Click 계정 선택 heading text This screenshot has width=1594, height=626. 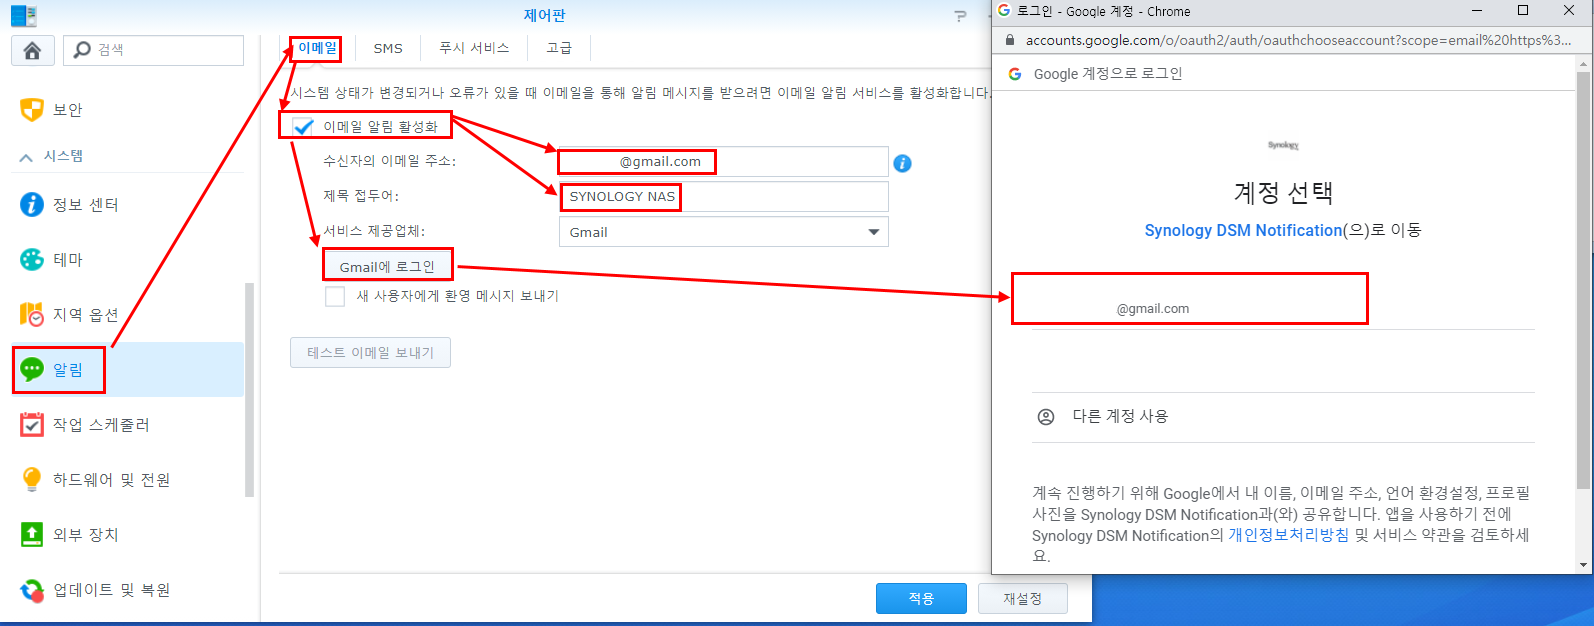1283,192
